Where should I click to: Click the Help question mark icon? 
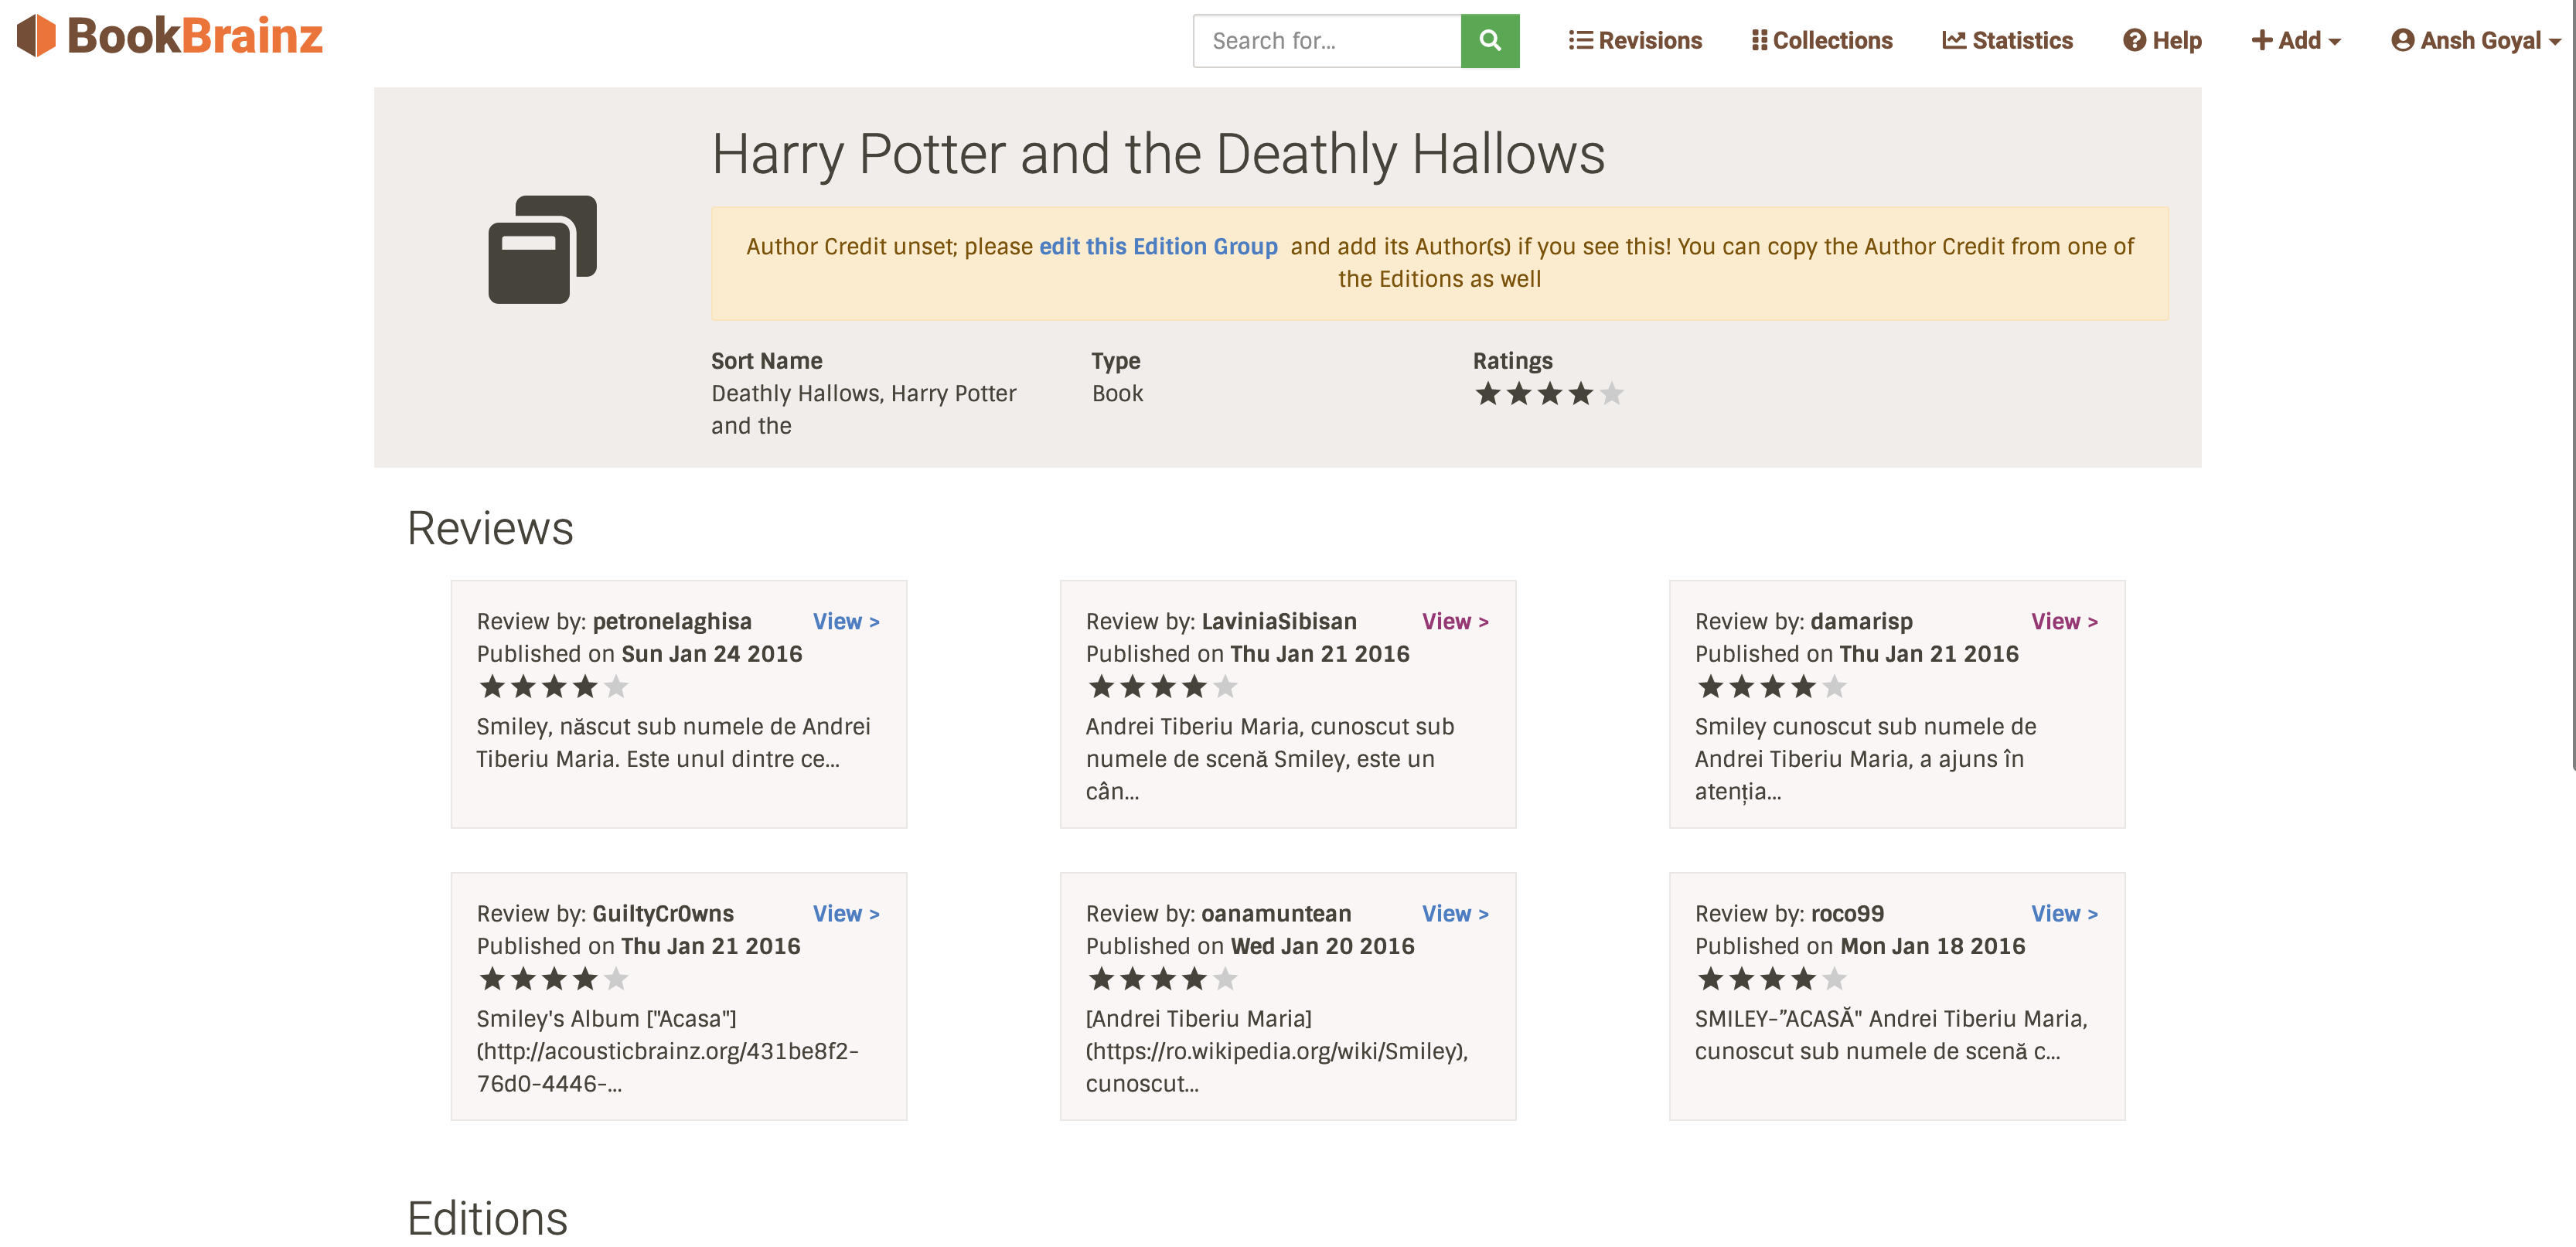pos(2134,41)
